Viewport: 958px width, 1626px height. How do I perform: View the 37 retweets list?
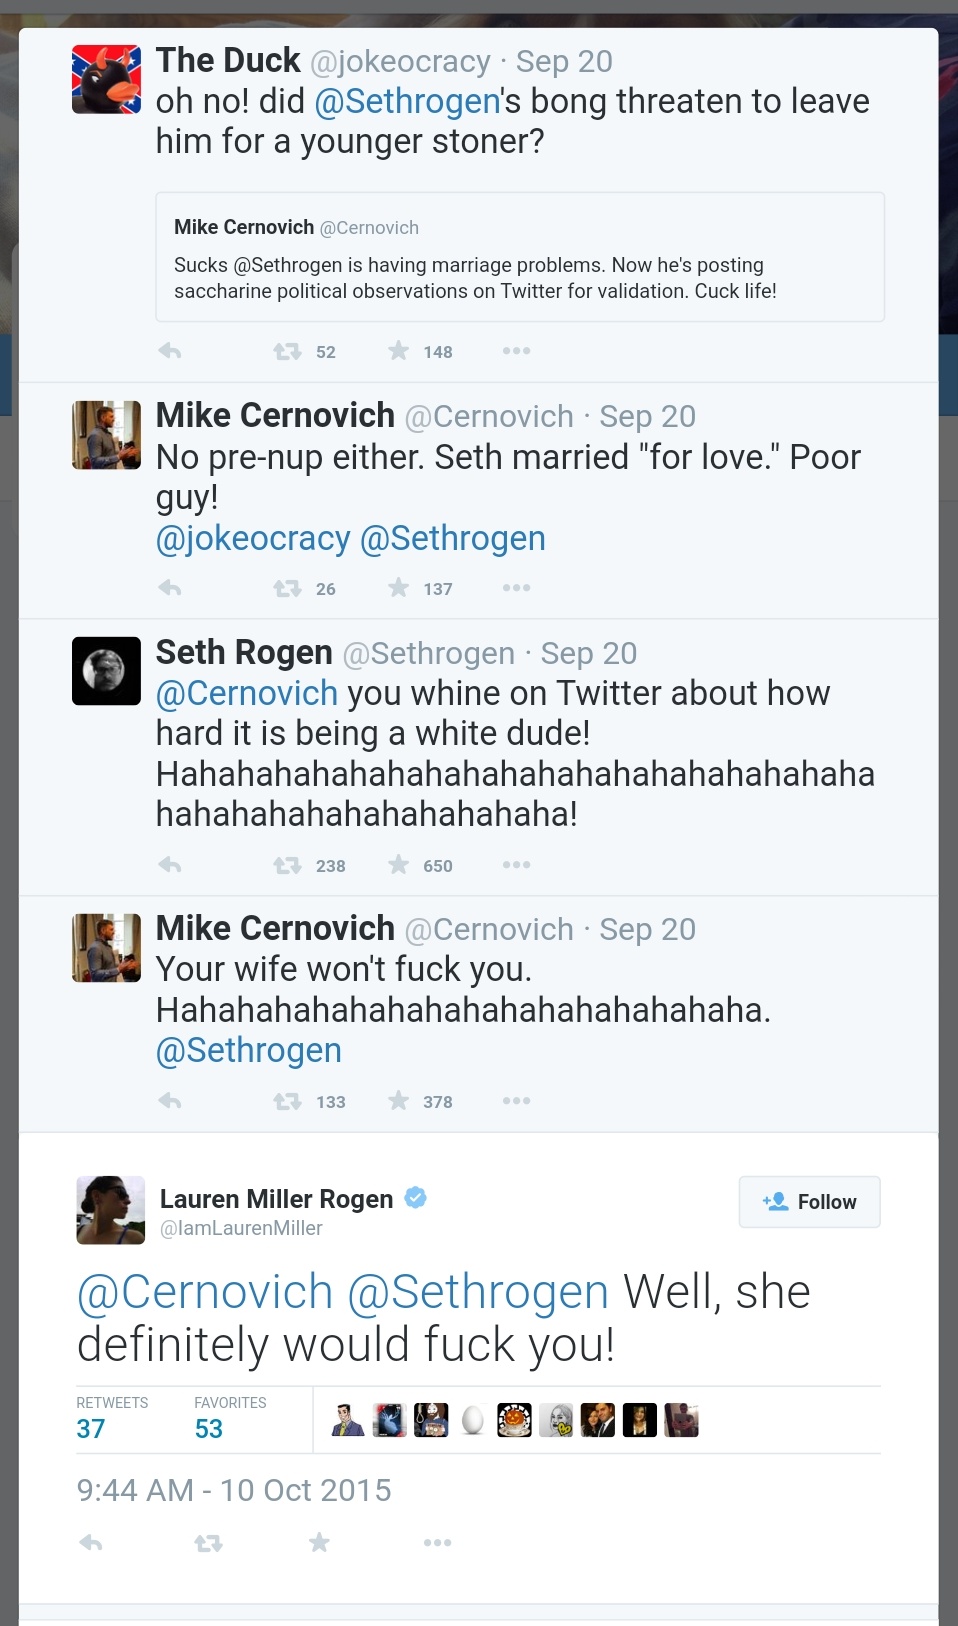point(91,1428)
